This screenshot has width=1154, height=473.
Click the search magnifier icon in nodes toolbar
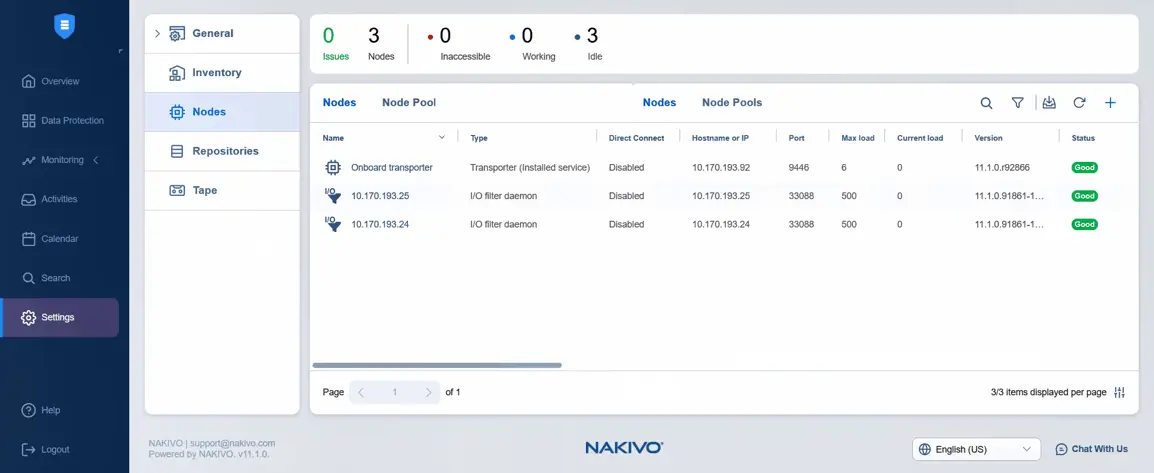point(986,103)
